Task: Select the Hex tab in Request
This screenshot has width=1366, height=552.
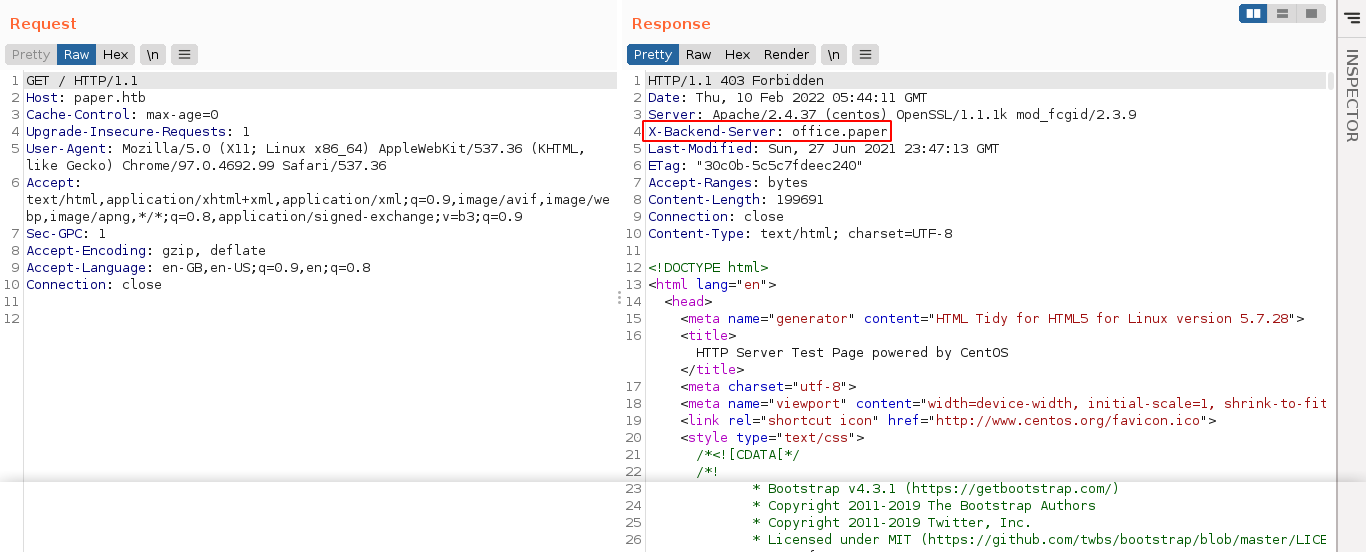Action: [115, 55]
